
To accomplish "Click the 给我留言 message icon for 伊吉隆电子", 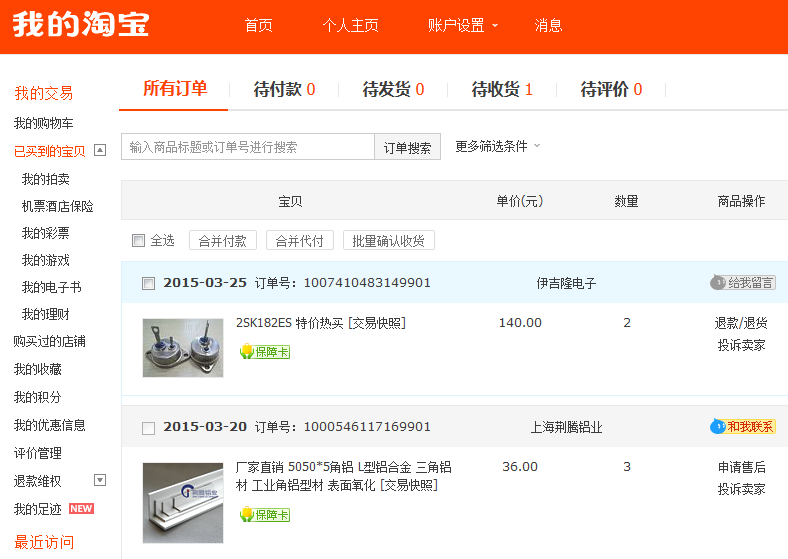I will 742,283.
